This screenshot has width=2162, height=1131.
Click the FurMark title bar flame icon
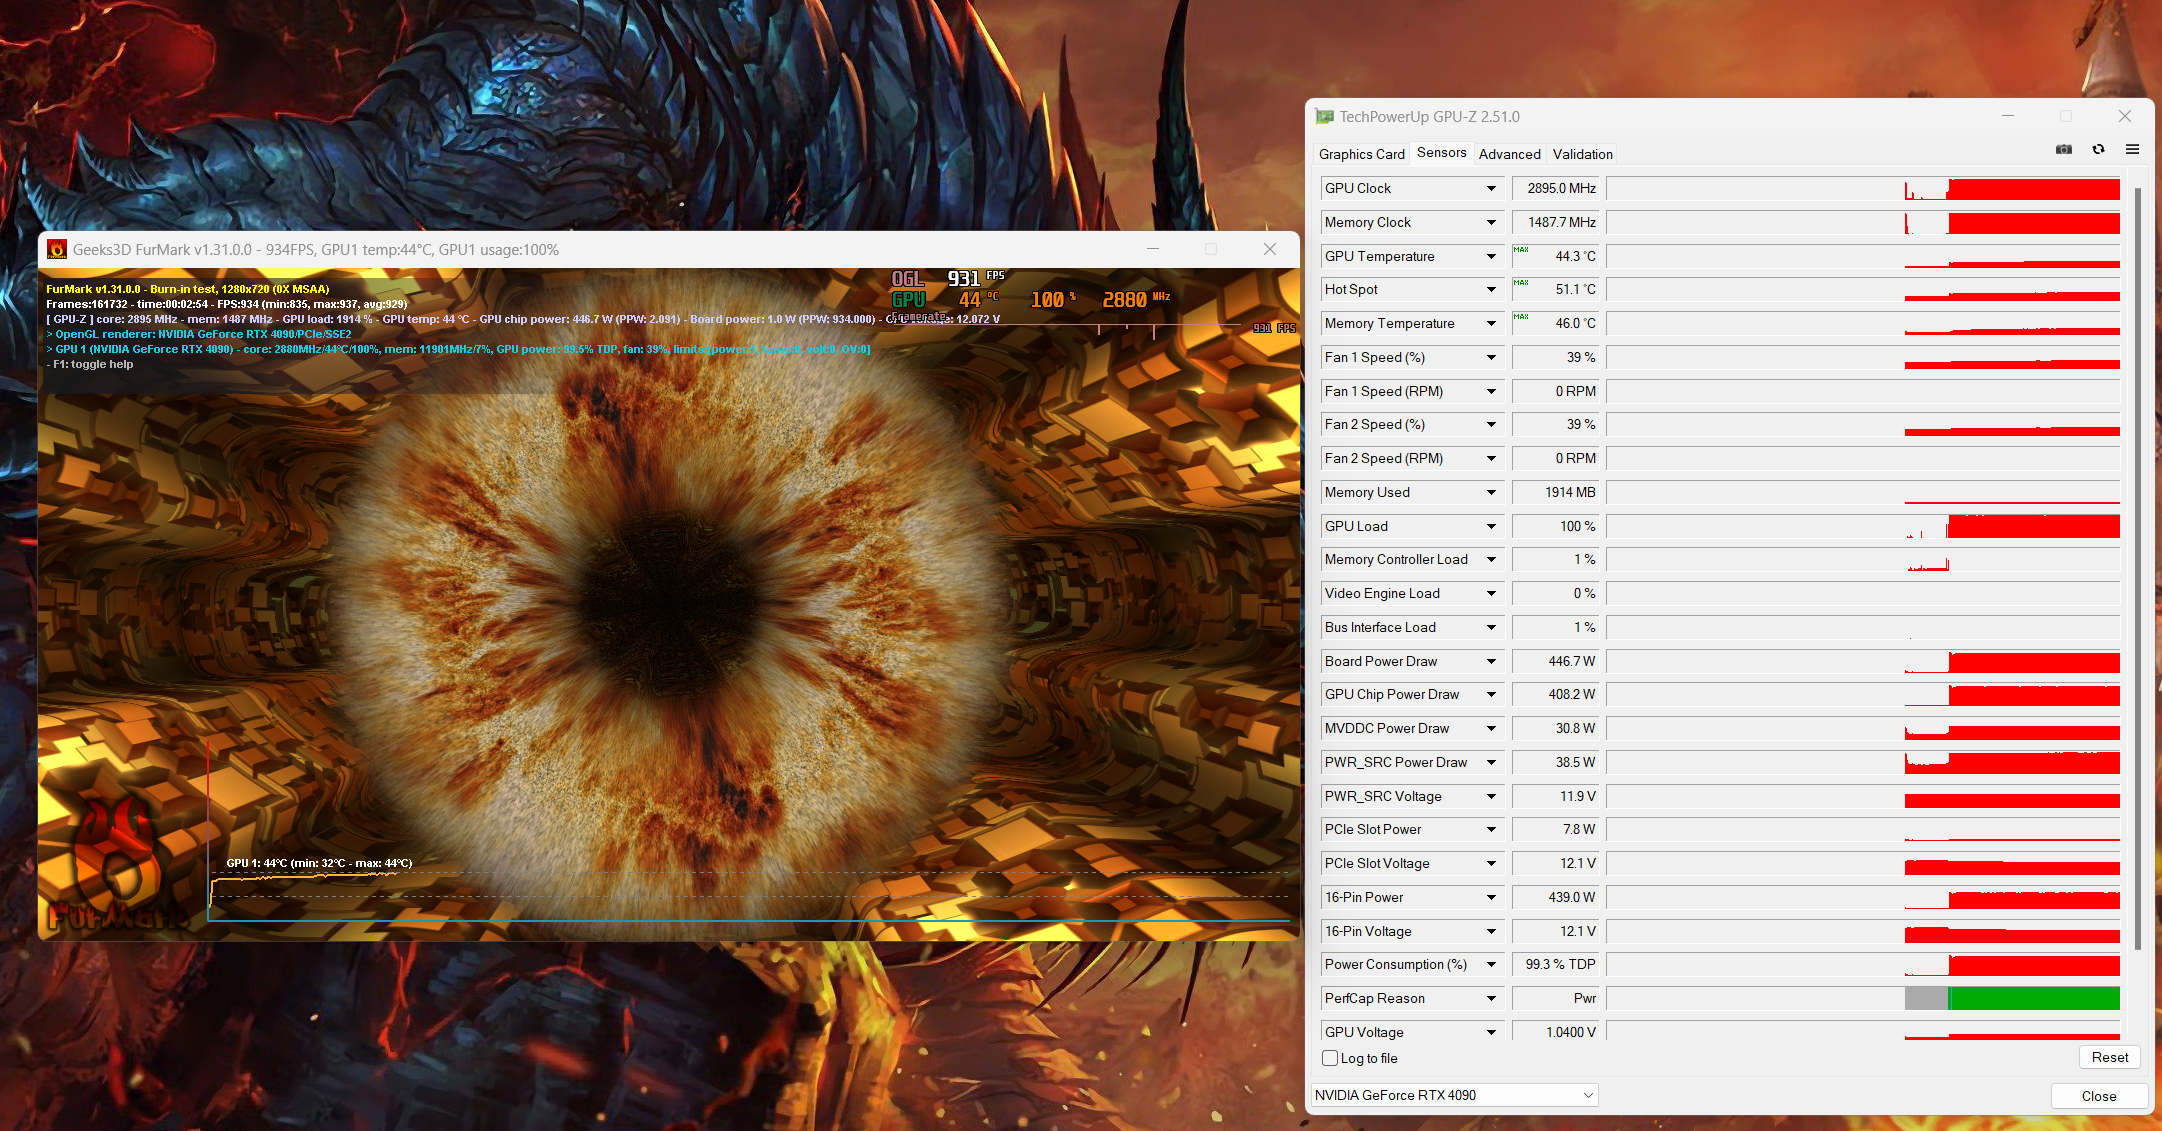[x=57, y=250]
